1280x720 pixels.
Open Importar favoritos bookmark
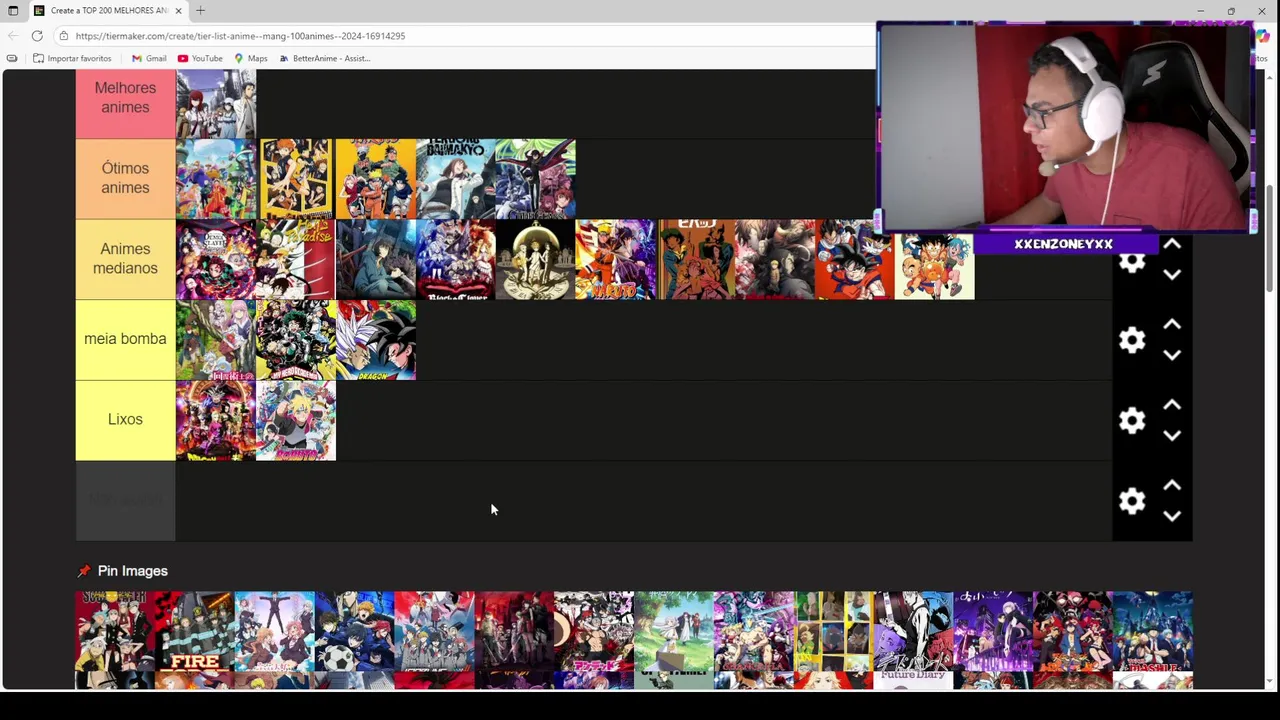tap(72, 58)
